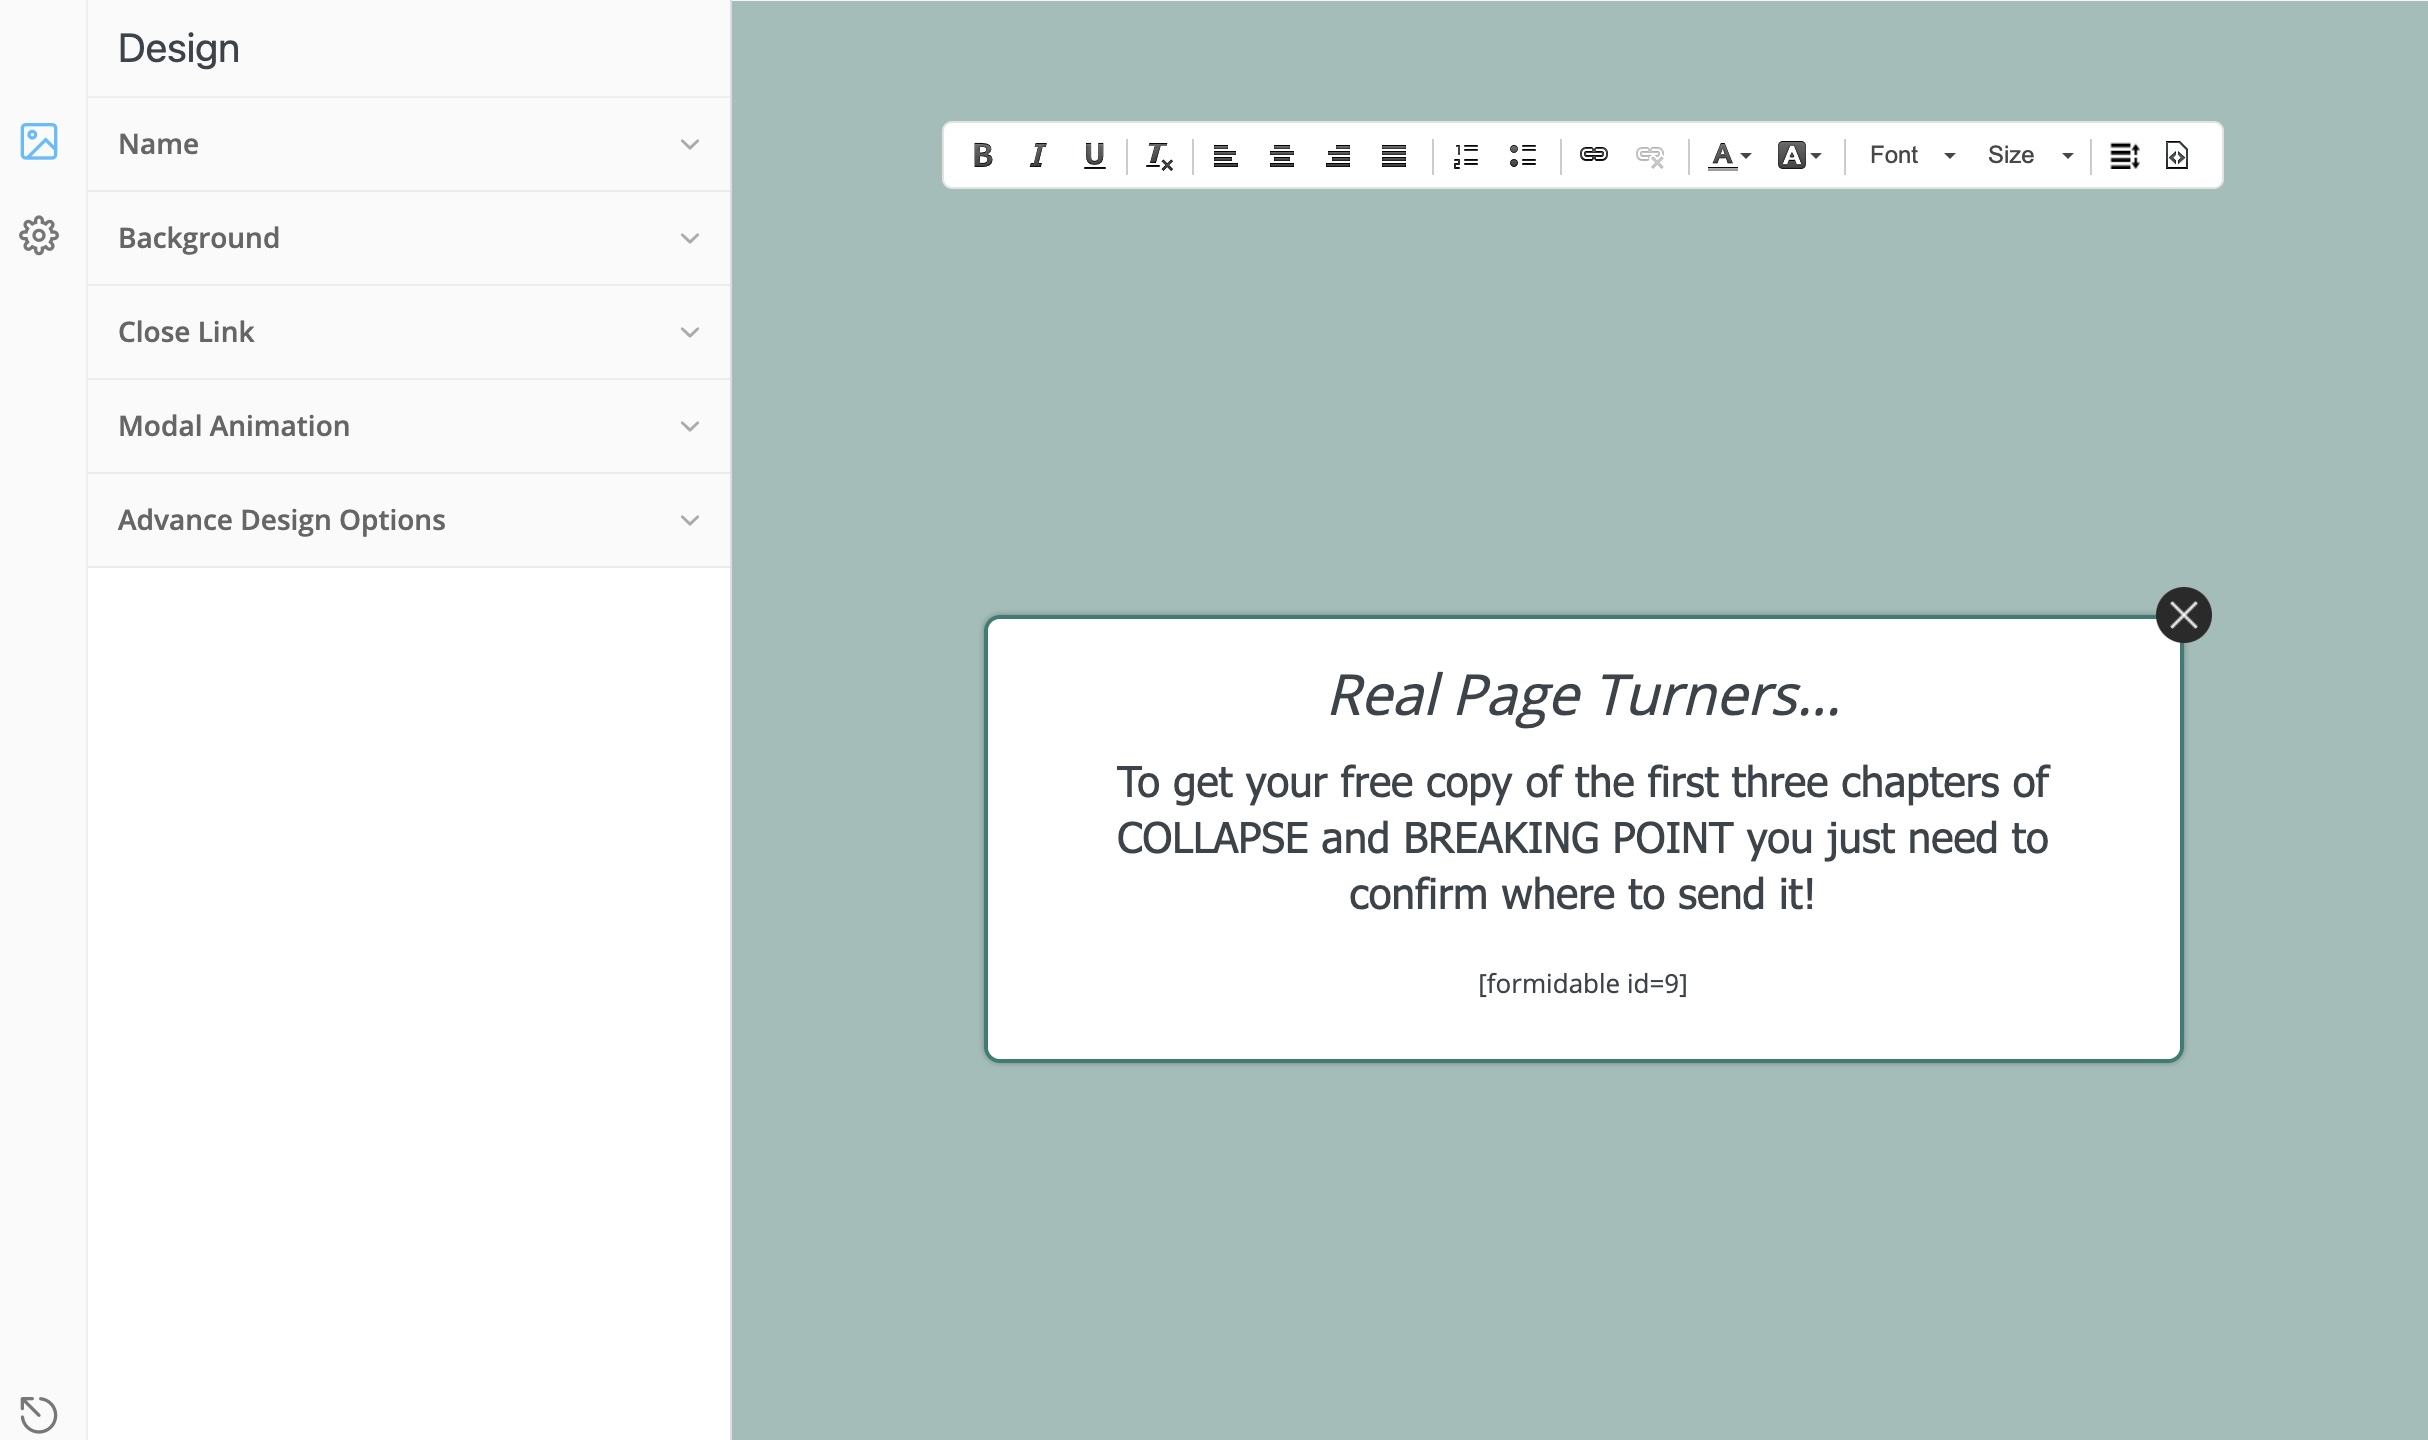Center align the text
The height and width of the screenshot is (1440, 2428).
tap(1281, 156)
